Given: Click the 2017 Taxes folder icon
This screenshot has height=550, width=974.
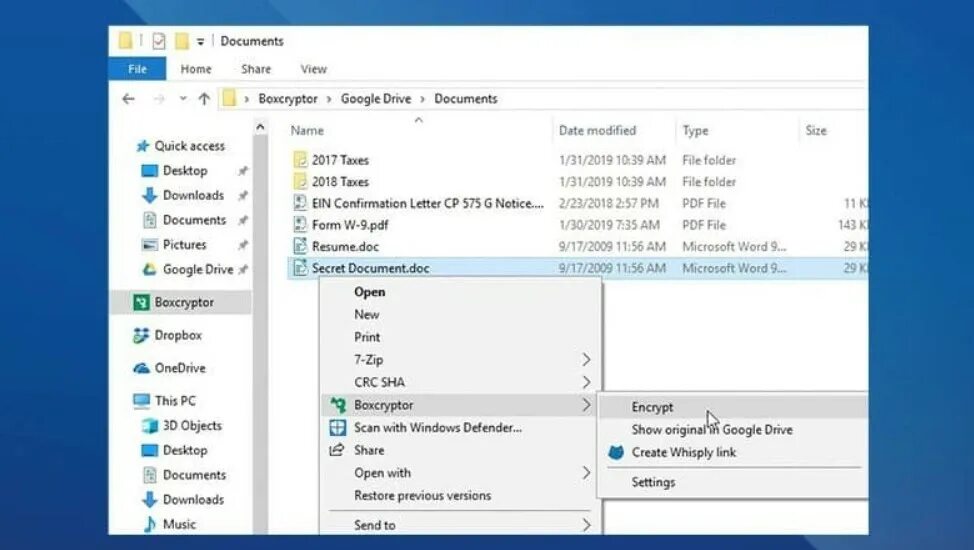Looking at the screenshot, I should [300, 160].
